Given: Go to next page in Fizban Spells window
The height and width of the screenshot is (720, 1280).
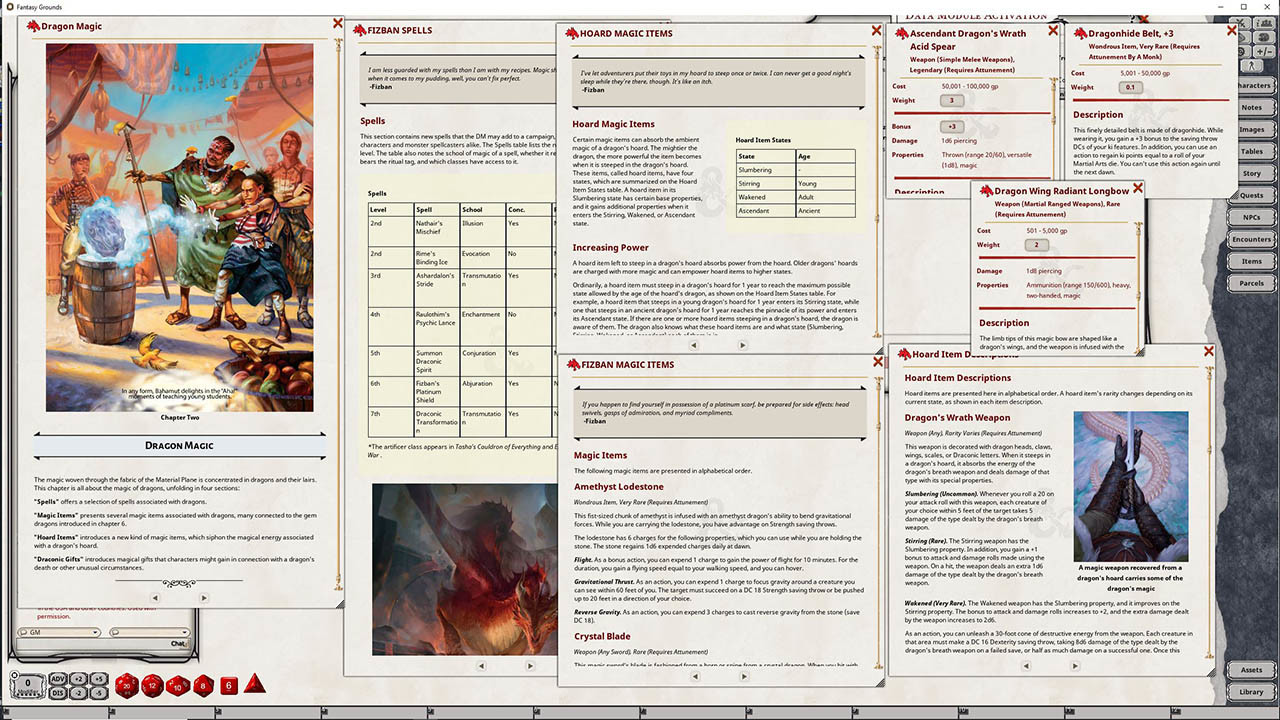Looking at the screenshot, I should 531,665.
